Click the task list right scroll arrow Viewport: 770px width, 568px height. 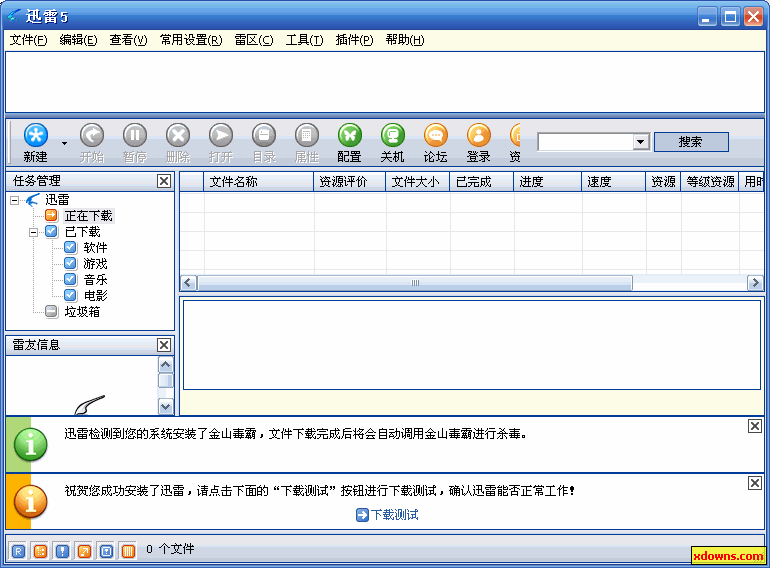point(755,283)
